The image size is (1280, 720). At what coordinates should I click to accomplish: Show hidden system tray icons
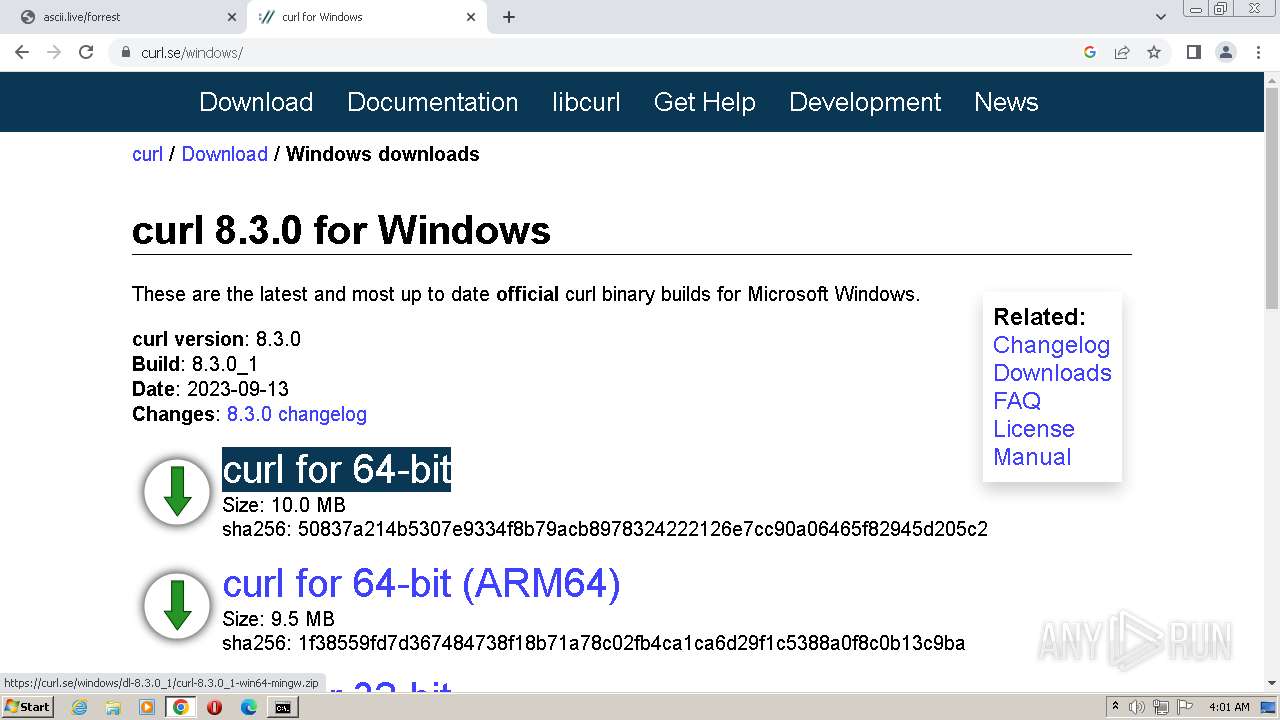point(1116,707)
